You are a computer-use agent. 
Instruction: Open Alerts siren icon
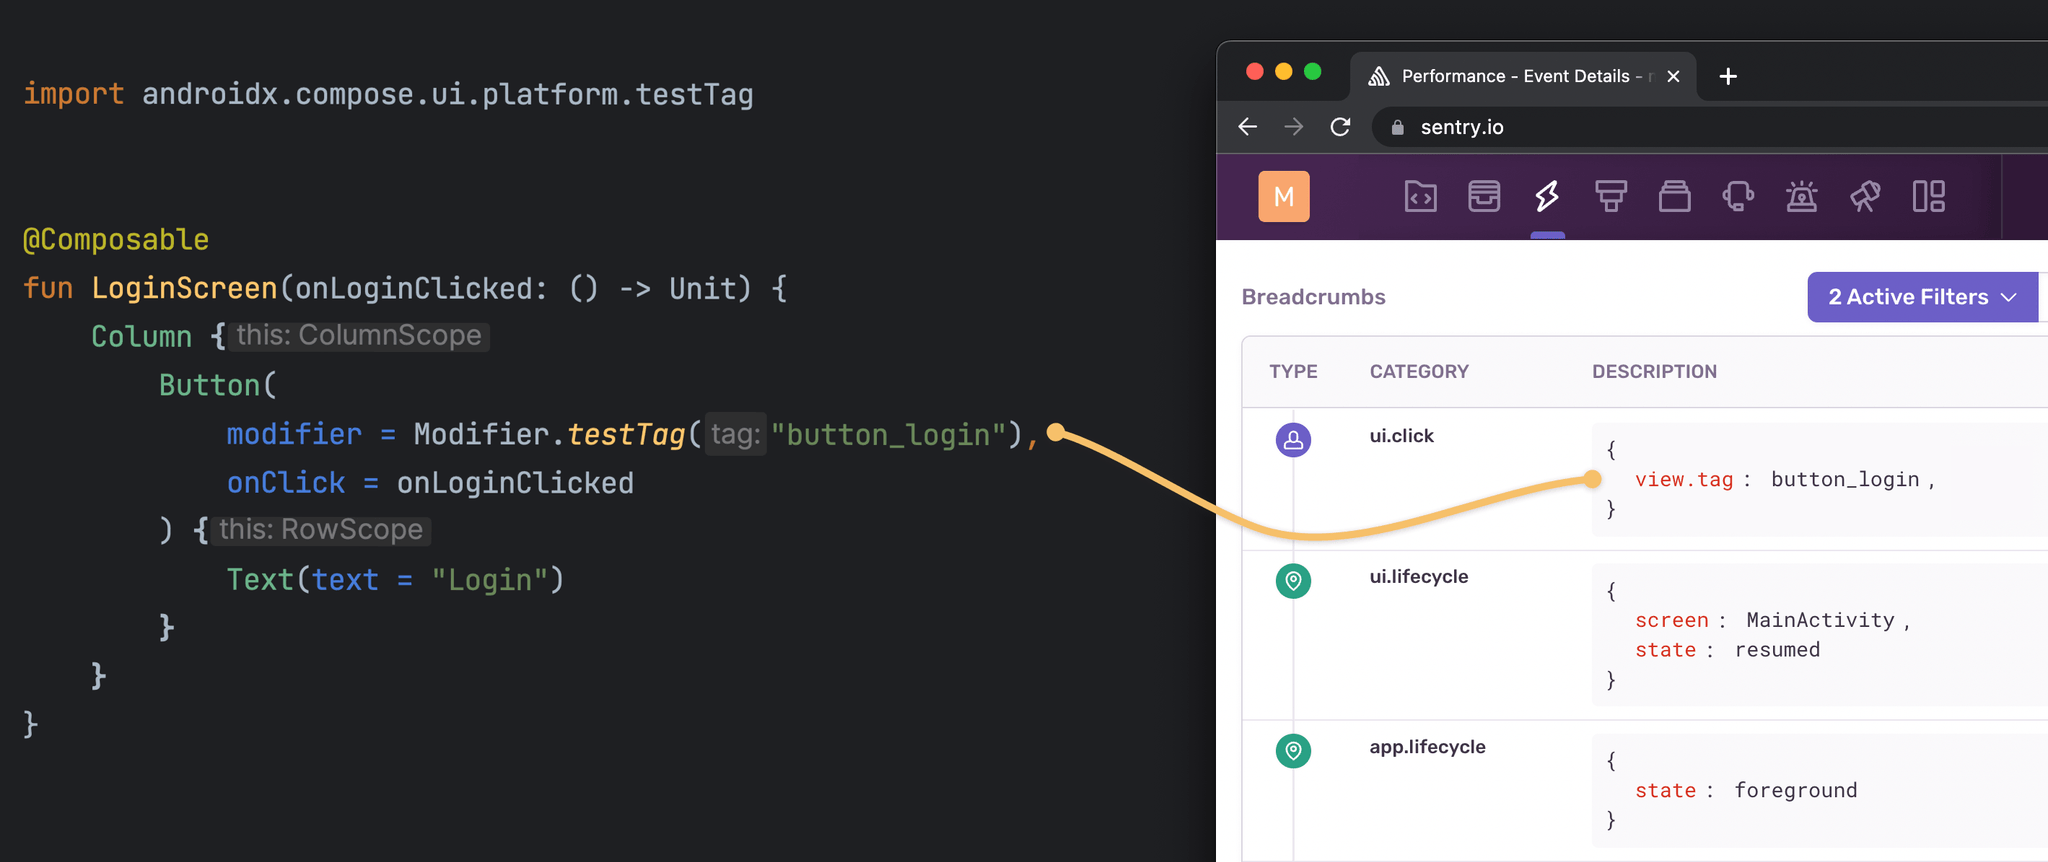(1801, 197)
